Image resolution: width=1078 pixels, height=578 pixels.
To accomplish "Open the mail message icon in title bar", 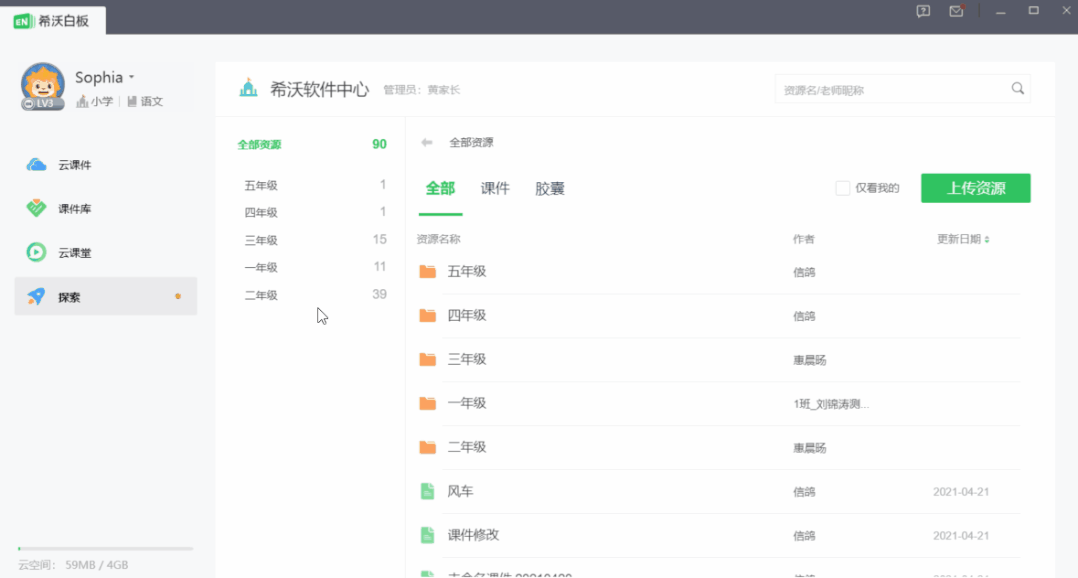I will pyautogui.click(x=956, y=11).
